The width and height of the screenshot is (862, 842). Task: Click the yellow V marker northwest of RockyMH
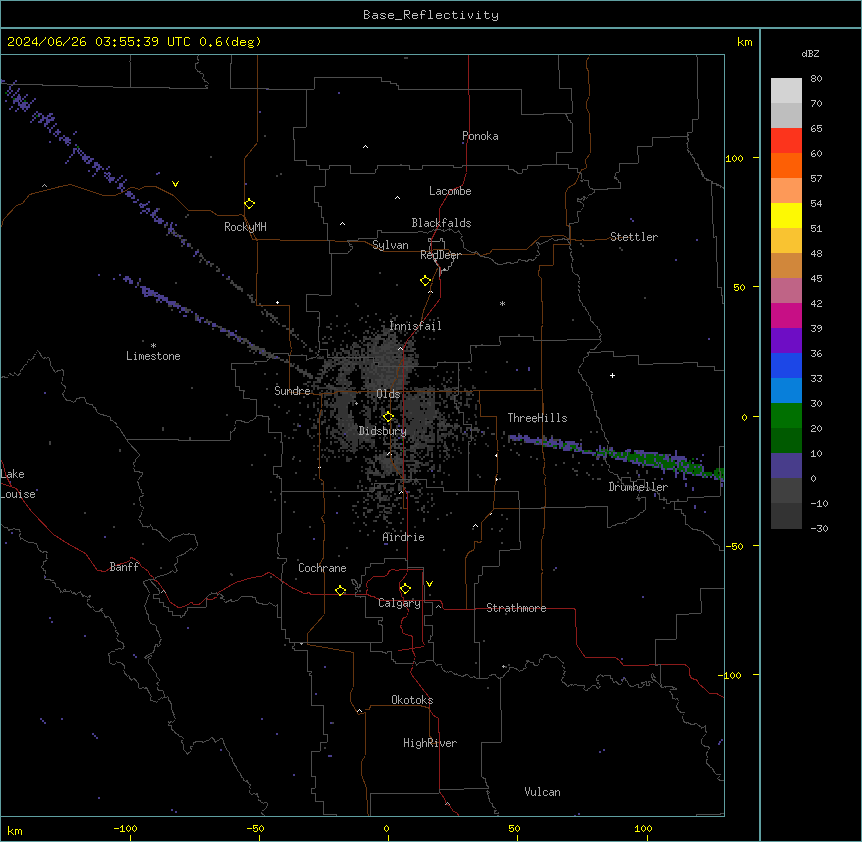175,184
